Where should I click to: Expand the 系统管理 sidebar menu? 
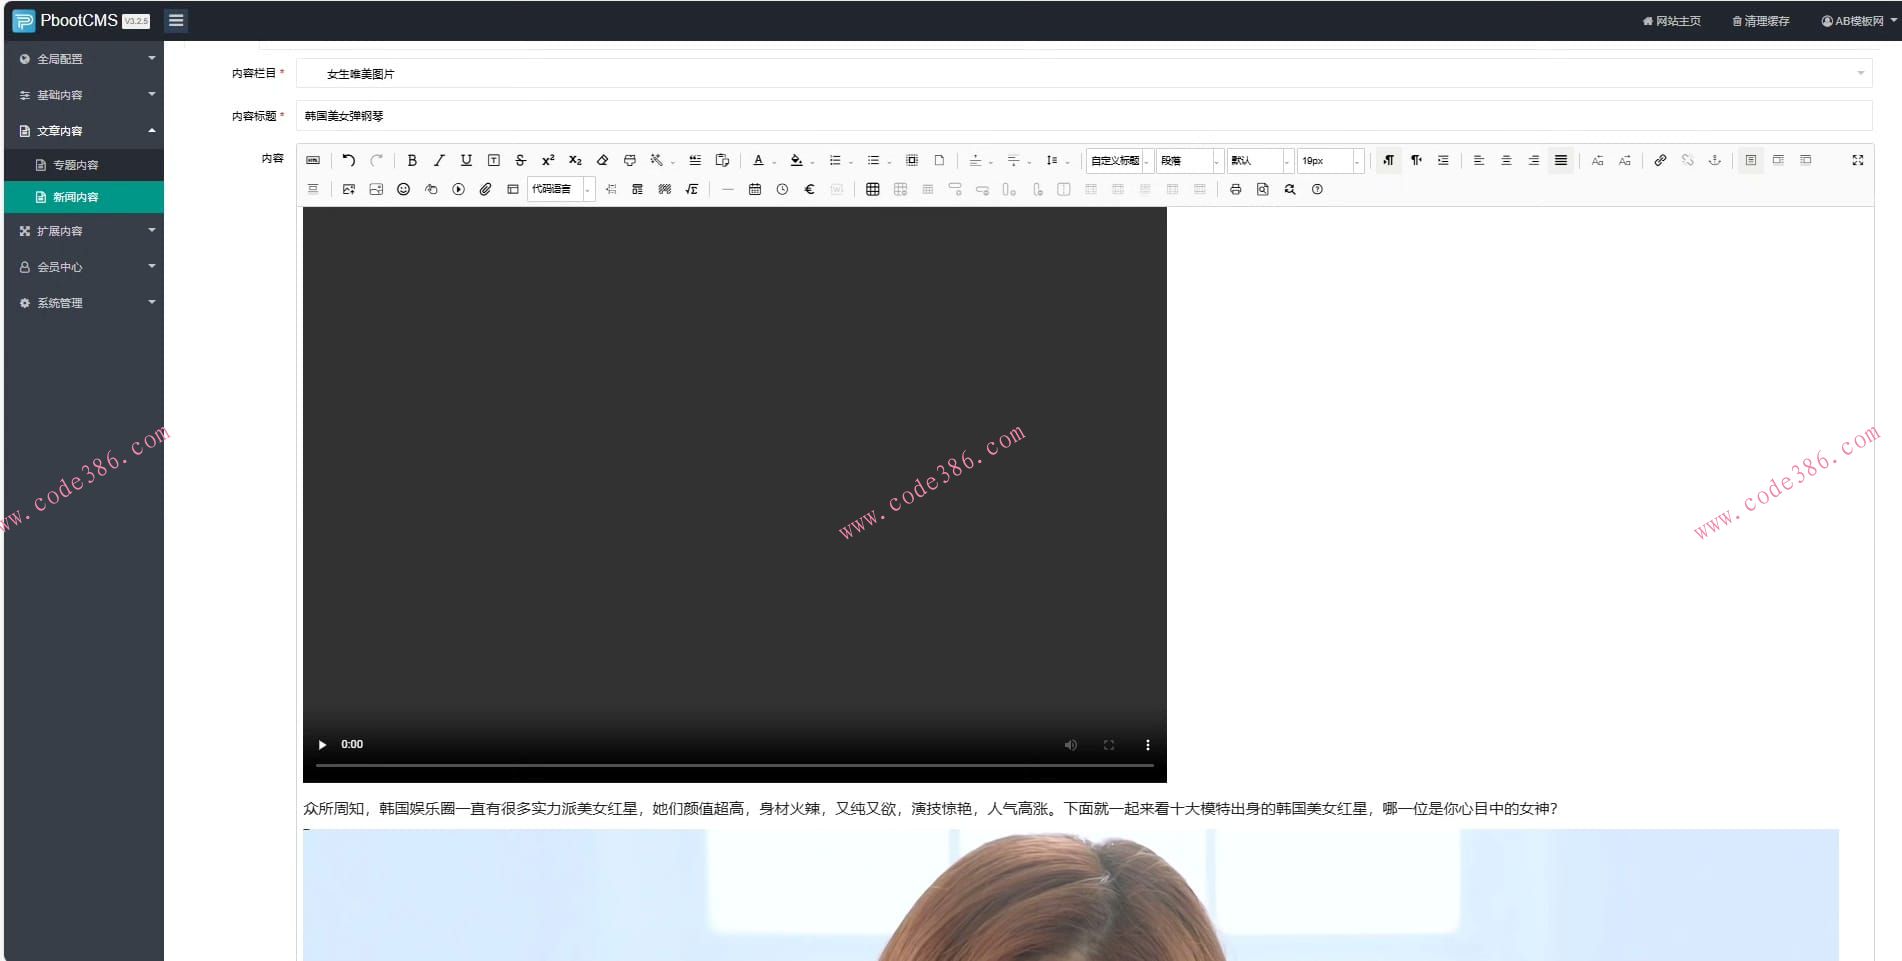[x=85, y=303]
